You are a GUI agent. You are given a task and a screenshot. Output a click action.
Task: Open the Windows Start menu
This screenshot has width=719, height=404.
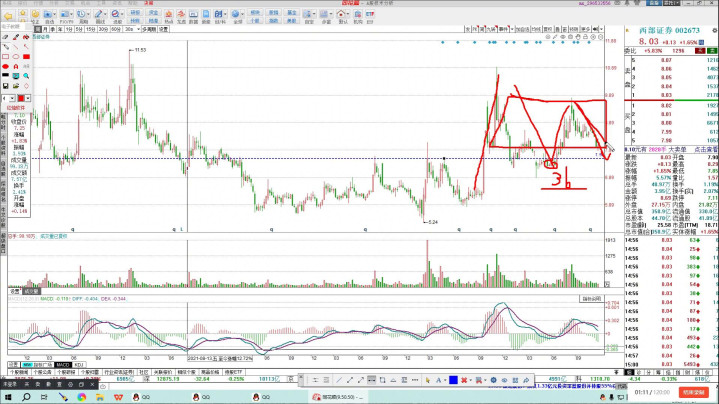[x=8, y=397]
